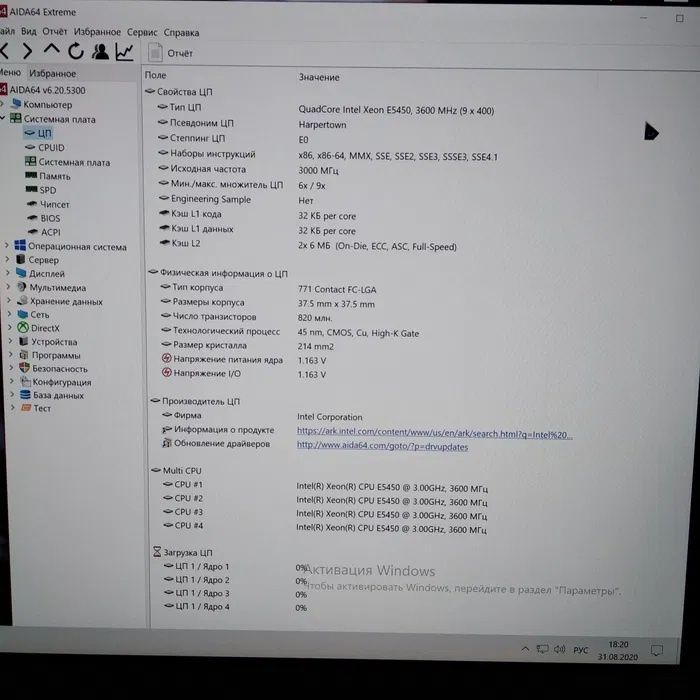This screenshot has height=700, width=700.
Task: Expand the DirectX node
Action: 10,327
